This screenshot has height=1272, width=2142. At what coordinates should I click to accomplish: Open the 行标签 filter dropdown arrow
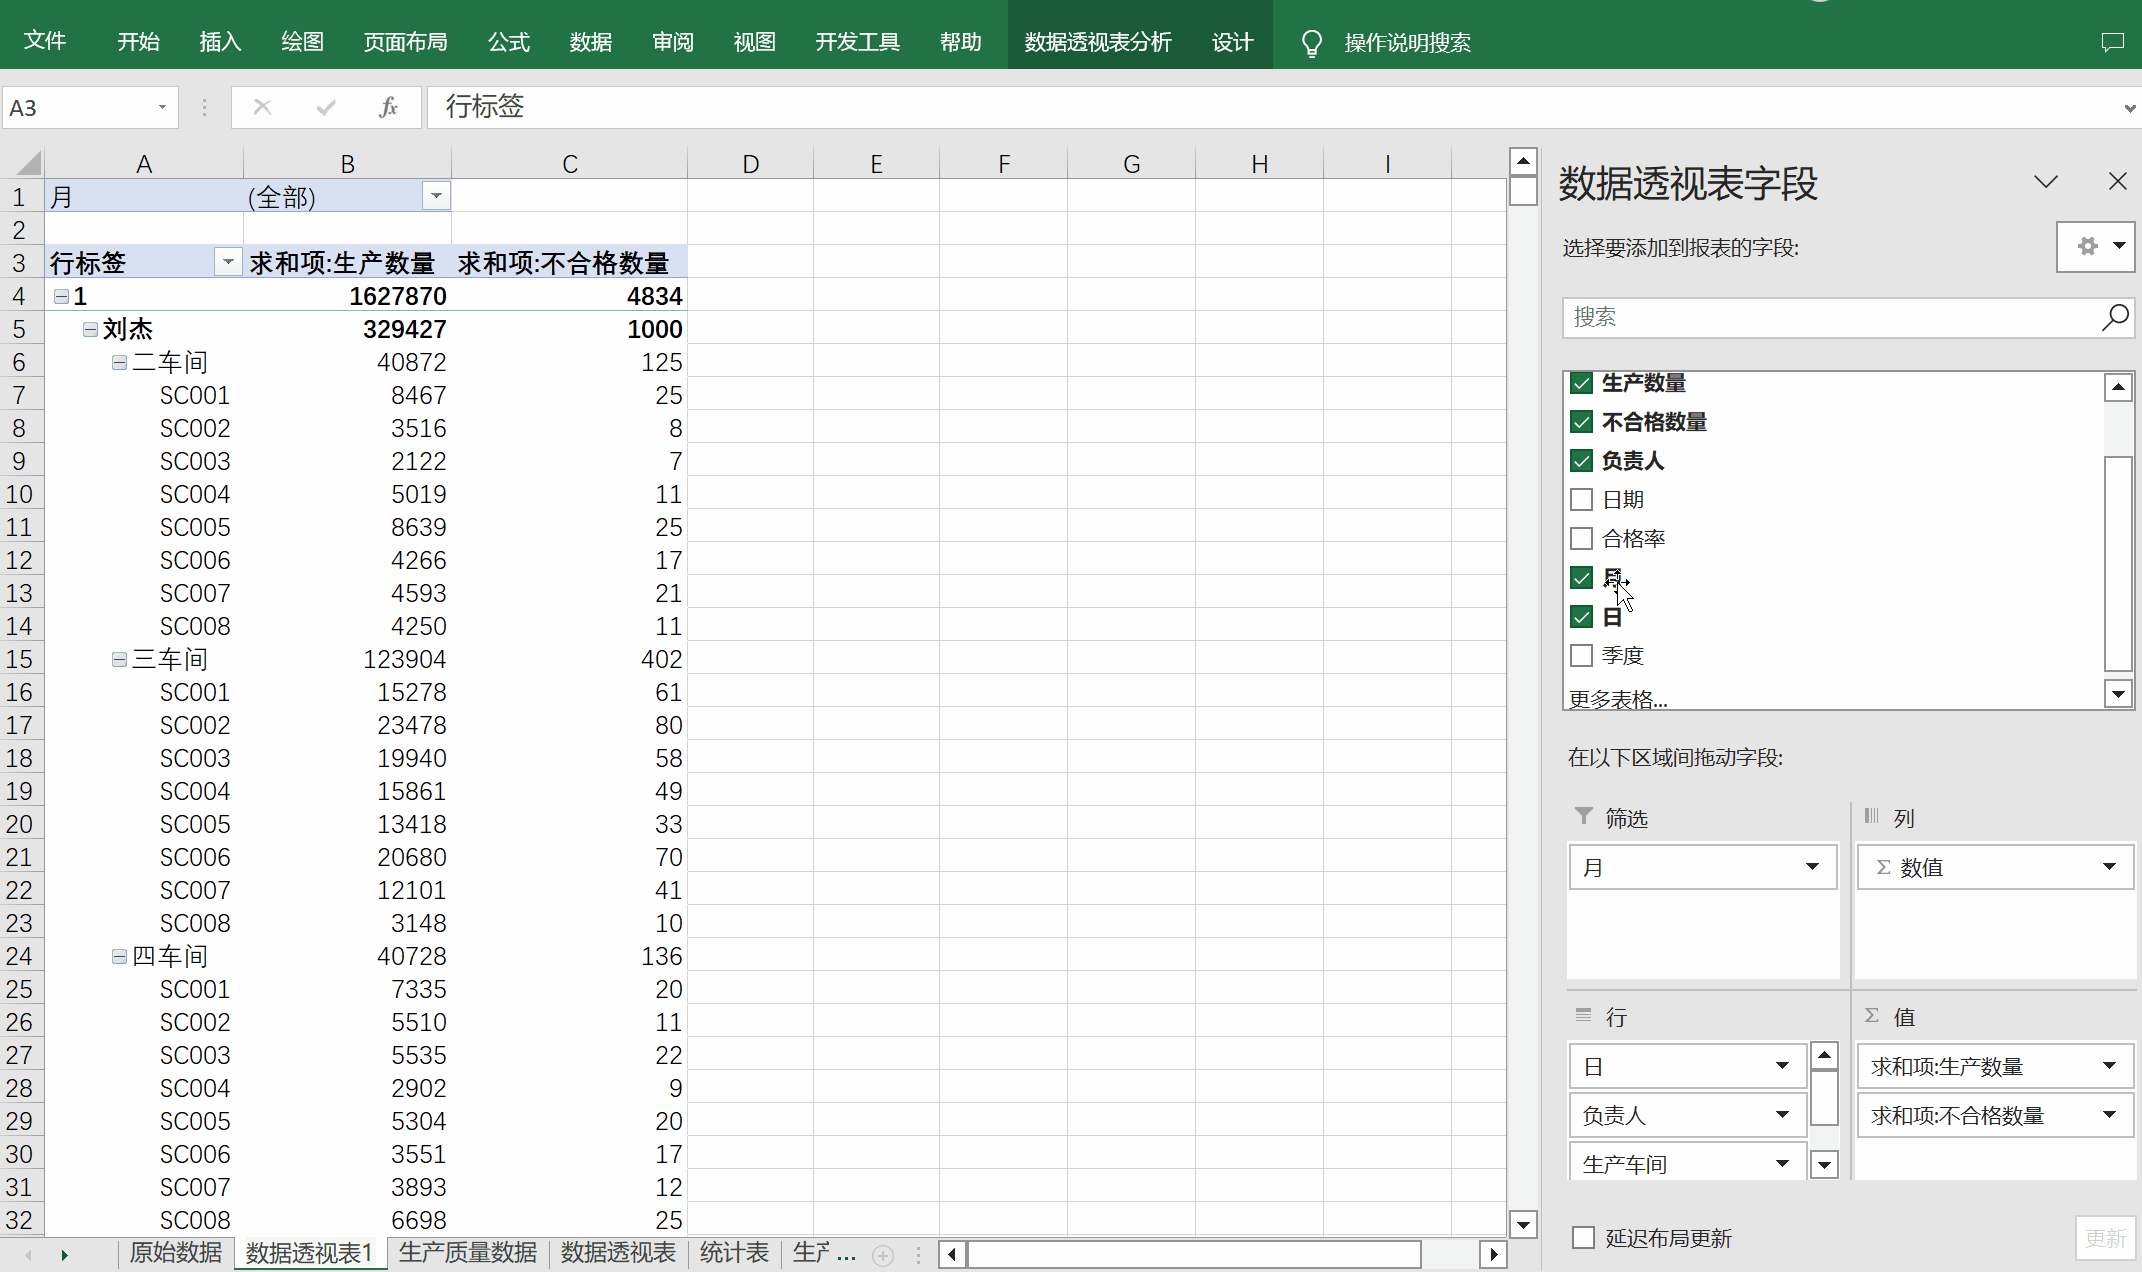tap(228, 263)
